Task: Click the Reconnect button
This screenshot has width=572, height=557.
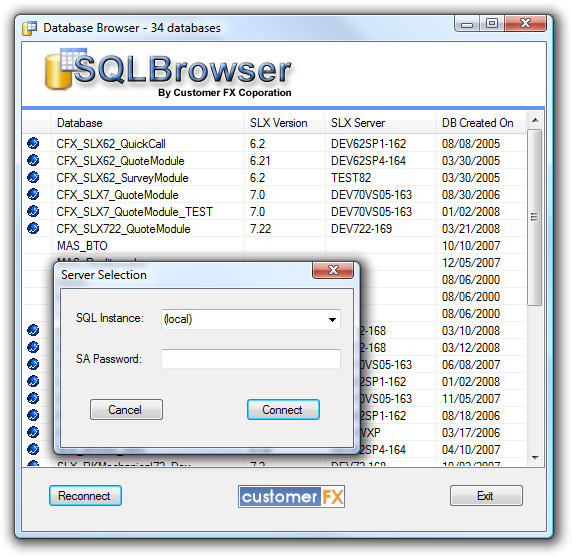Action: [x=85, y=495]
